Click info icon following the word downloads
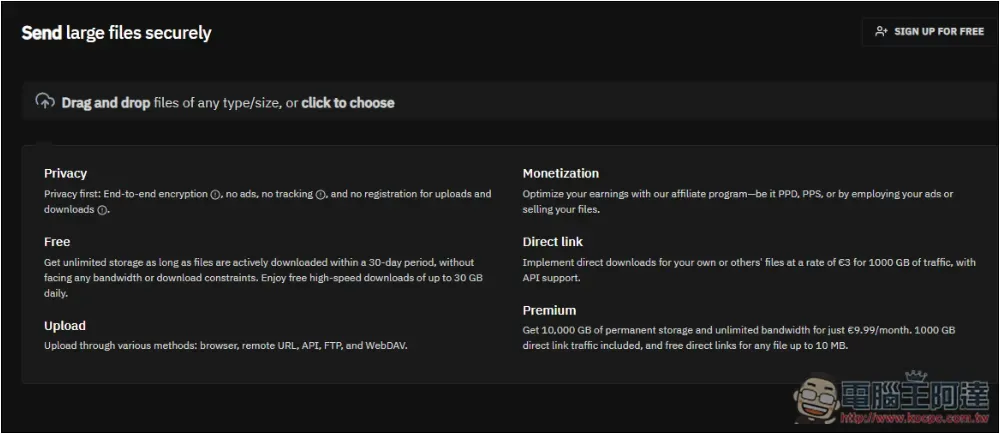 (102, 210)
